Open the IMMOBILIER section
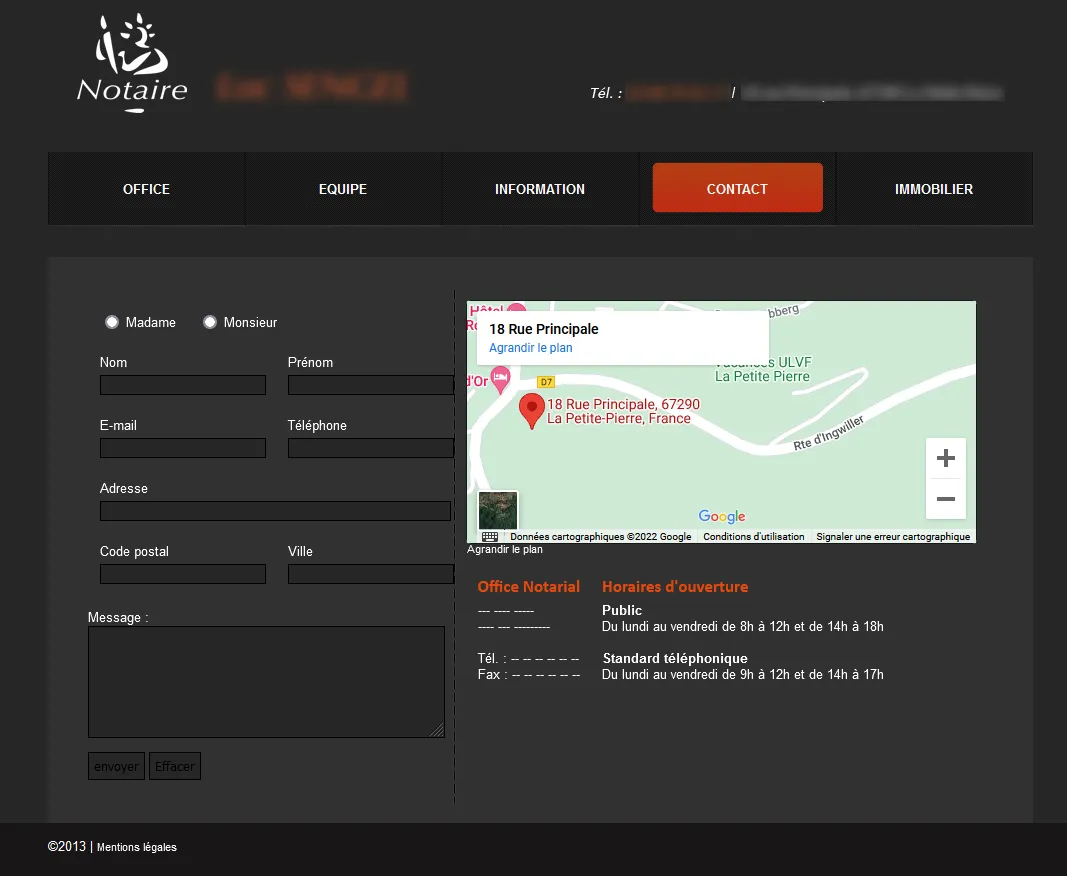This screenshot has height=876, width=1067. [934, 189]
